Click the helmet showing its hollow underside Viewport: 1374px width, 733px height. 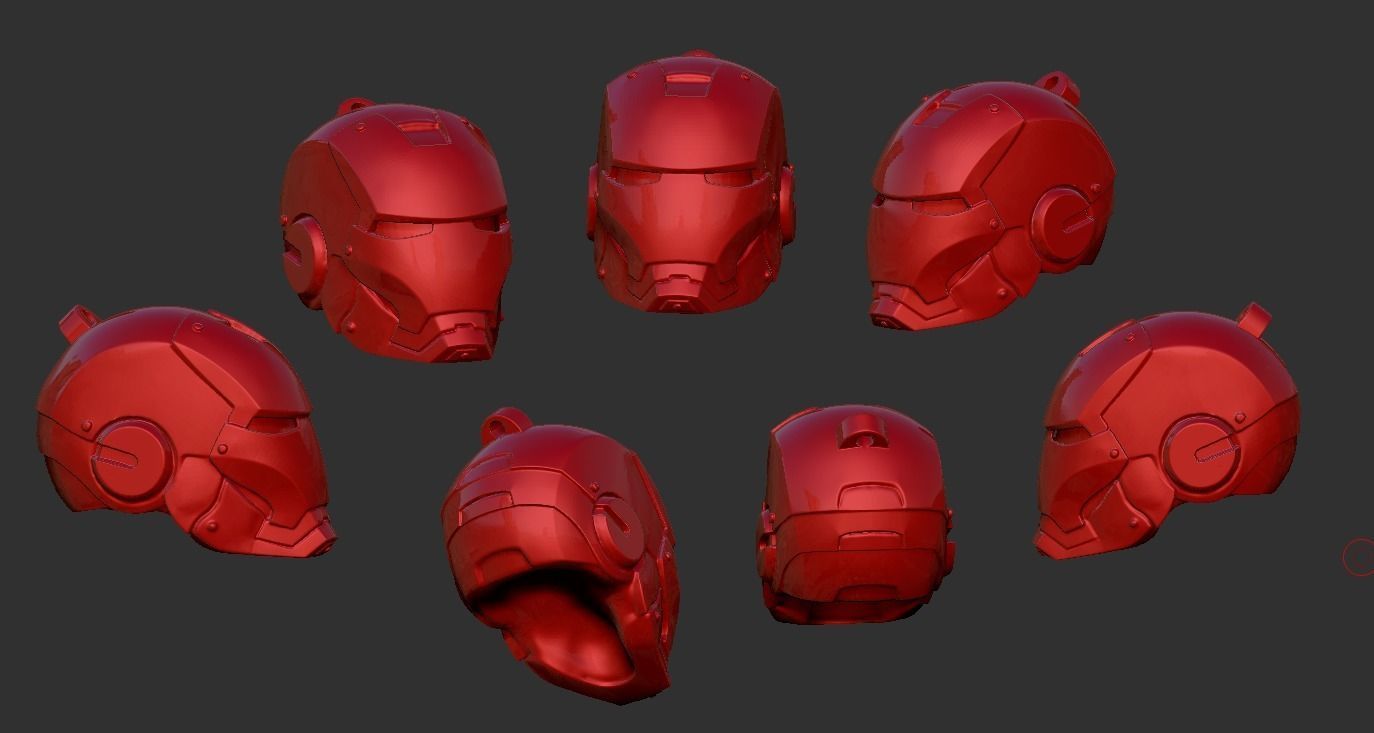coord(560,556)
